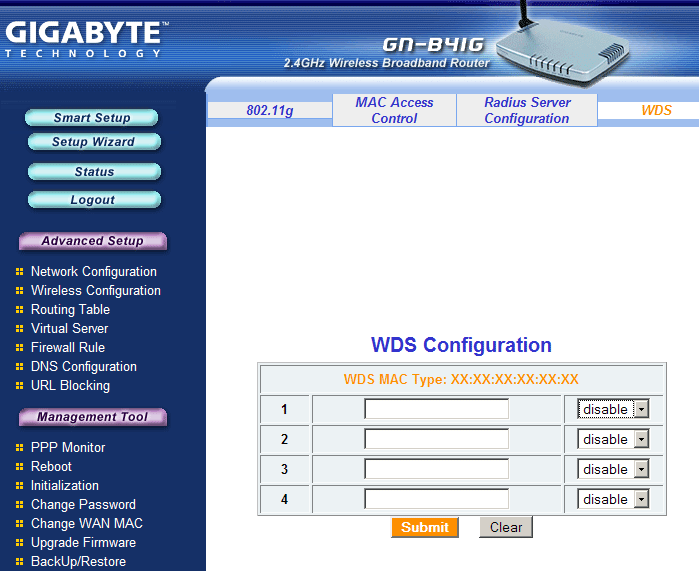
Task: Click the yellow bullet icon beside Change Password
Action: click(x=19, y=505)
